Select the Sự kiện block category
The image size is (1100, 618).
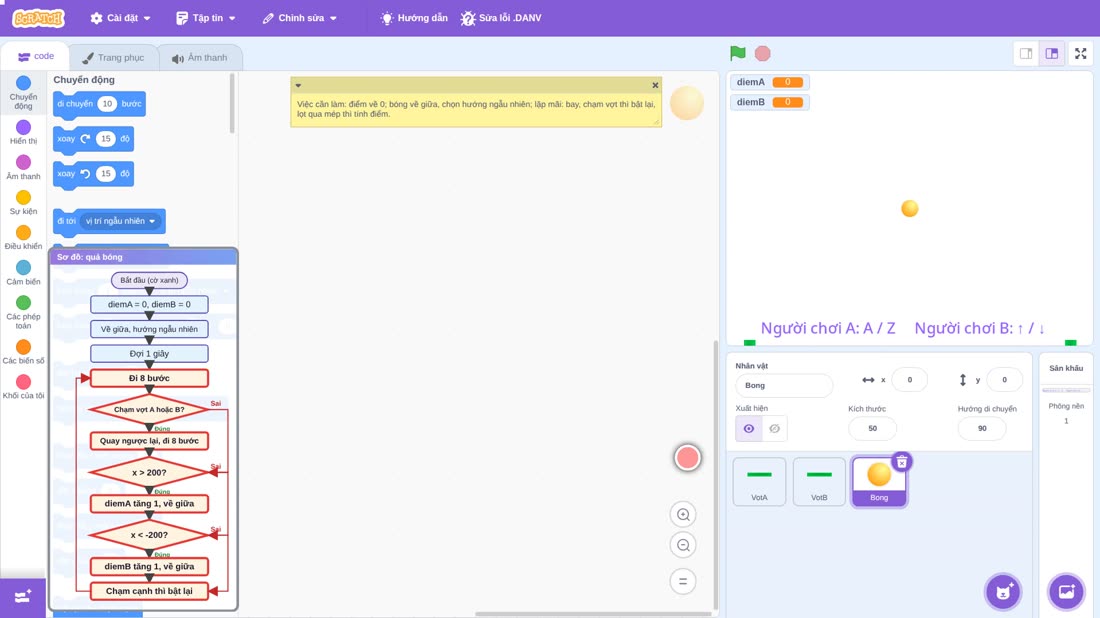(23, 202)
